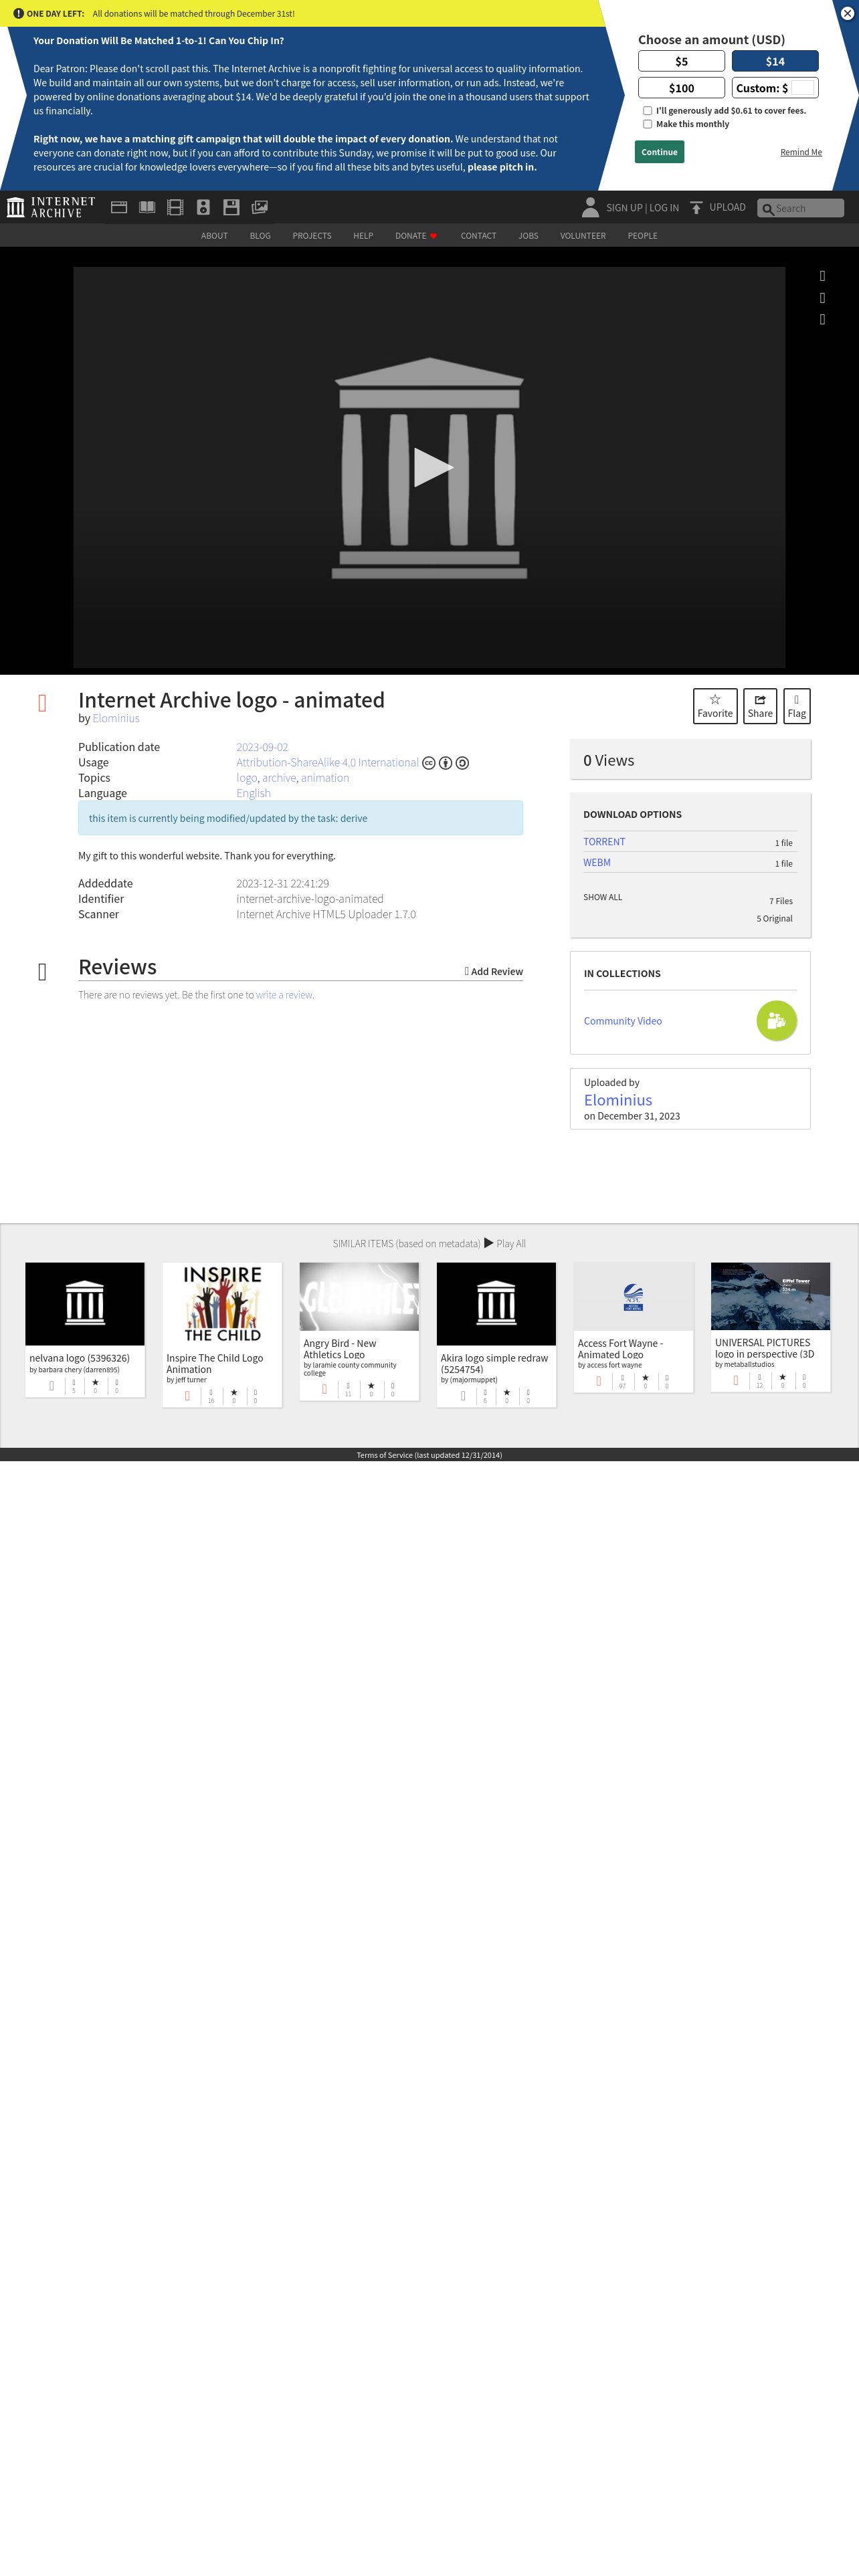
Task: Click Remind Me link
Action: 801,152
